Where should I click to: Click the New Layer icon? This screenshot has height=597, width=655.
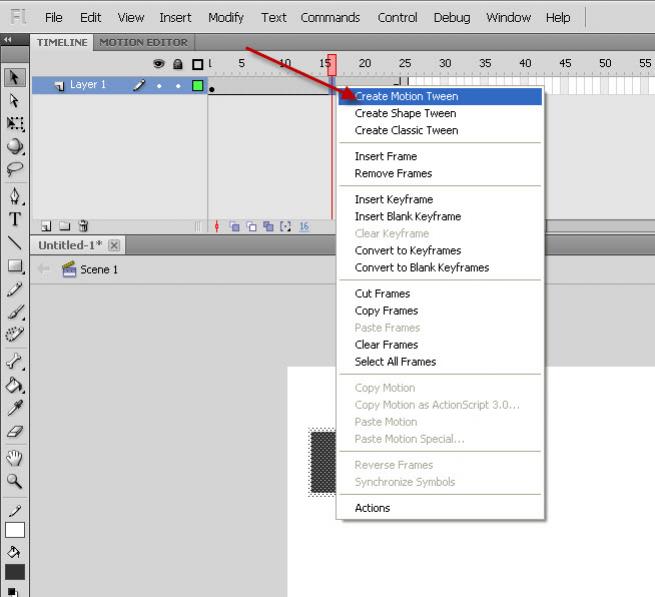coord(46,226)
